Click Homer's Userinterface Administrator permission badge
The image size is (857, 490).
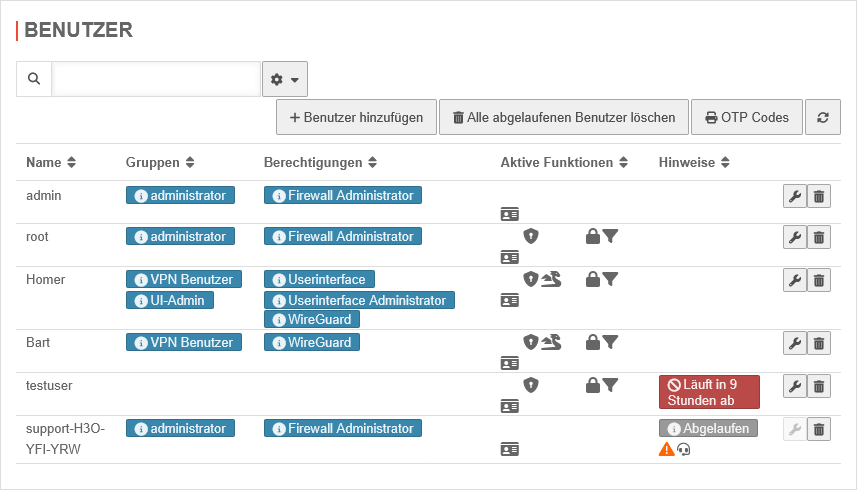[x=359, y=300]
